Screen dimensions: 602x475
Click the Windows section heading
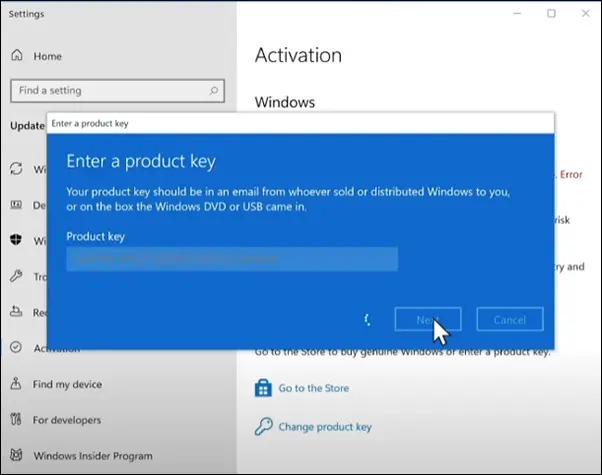tap(285, 102)
